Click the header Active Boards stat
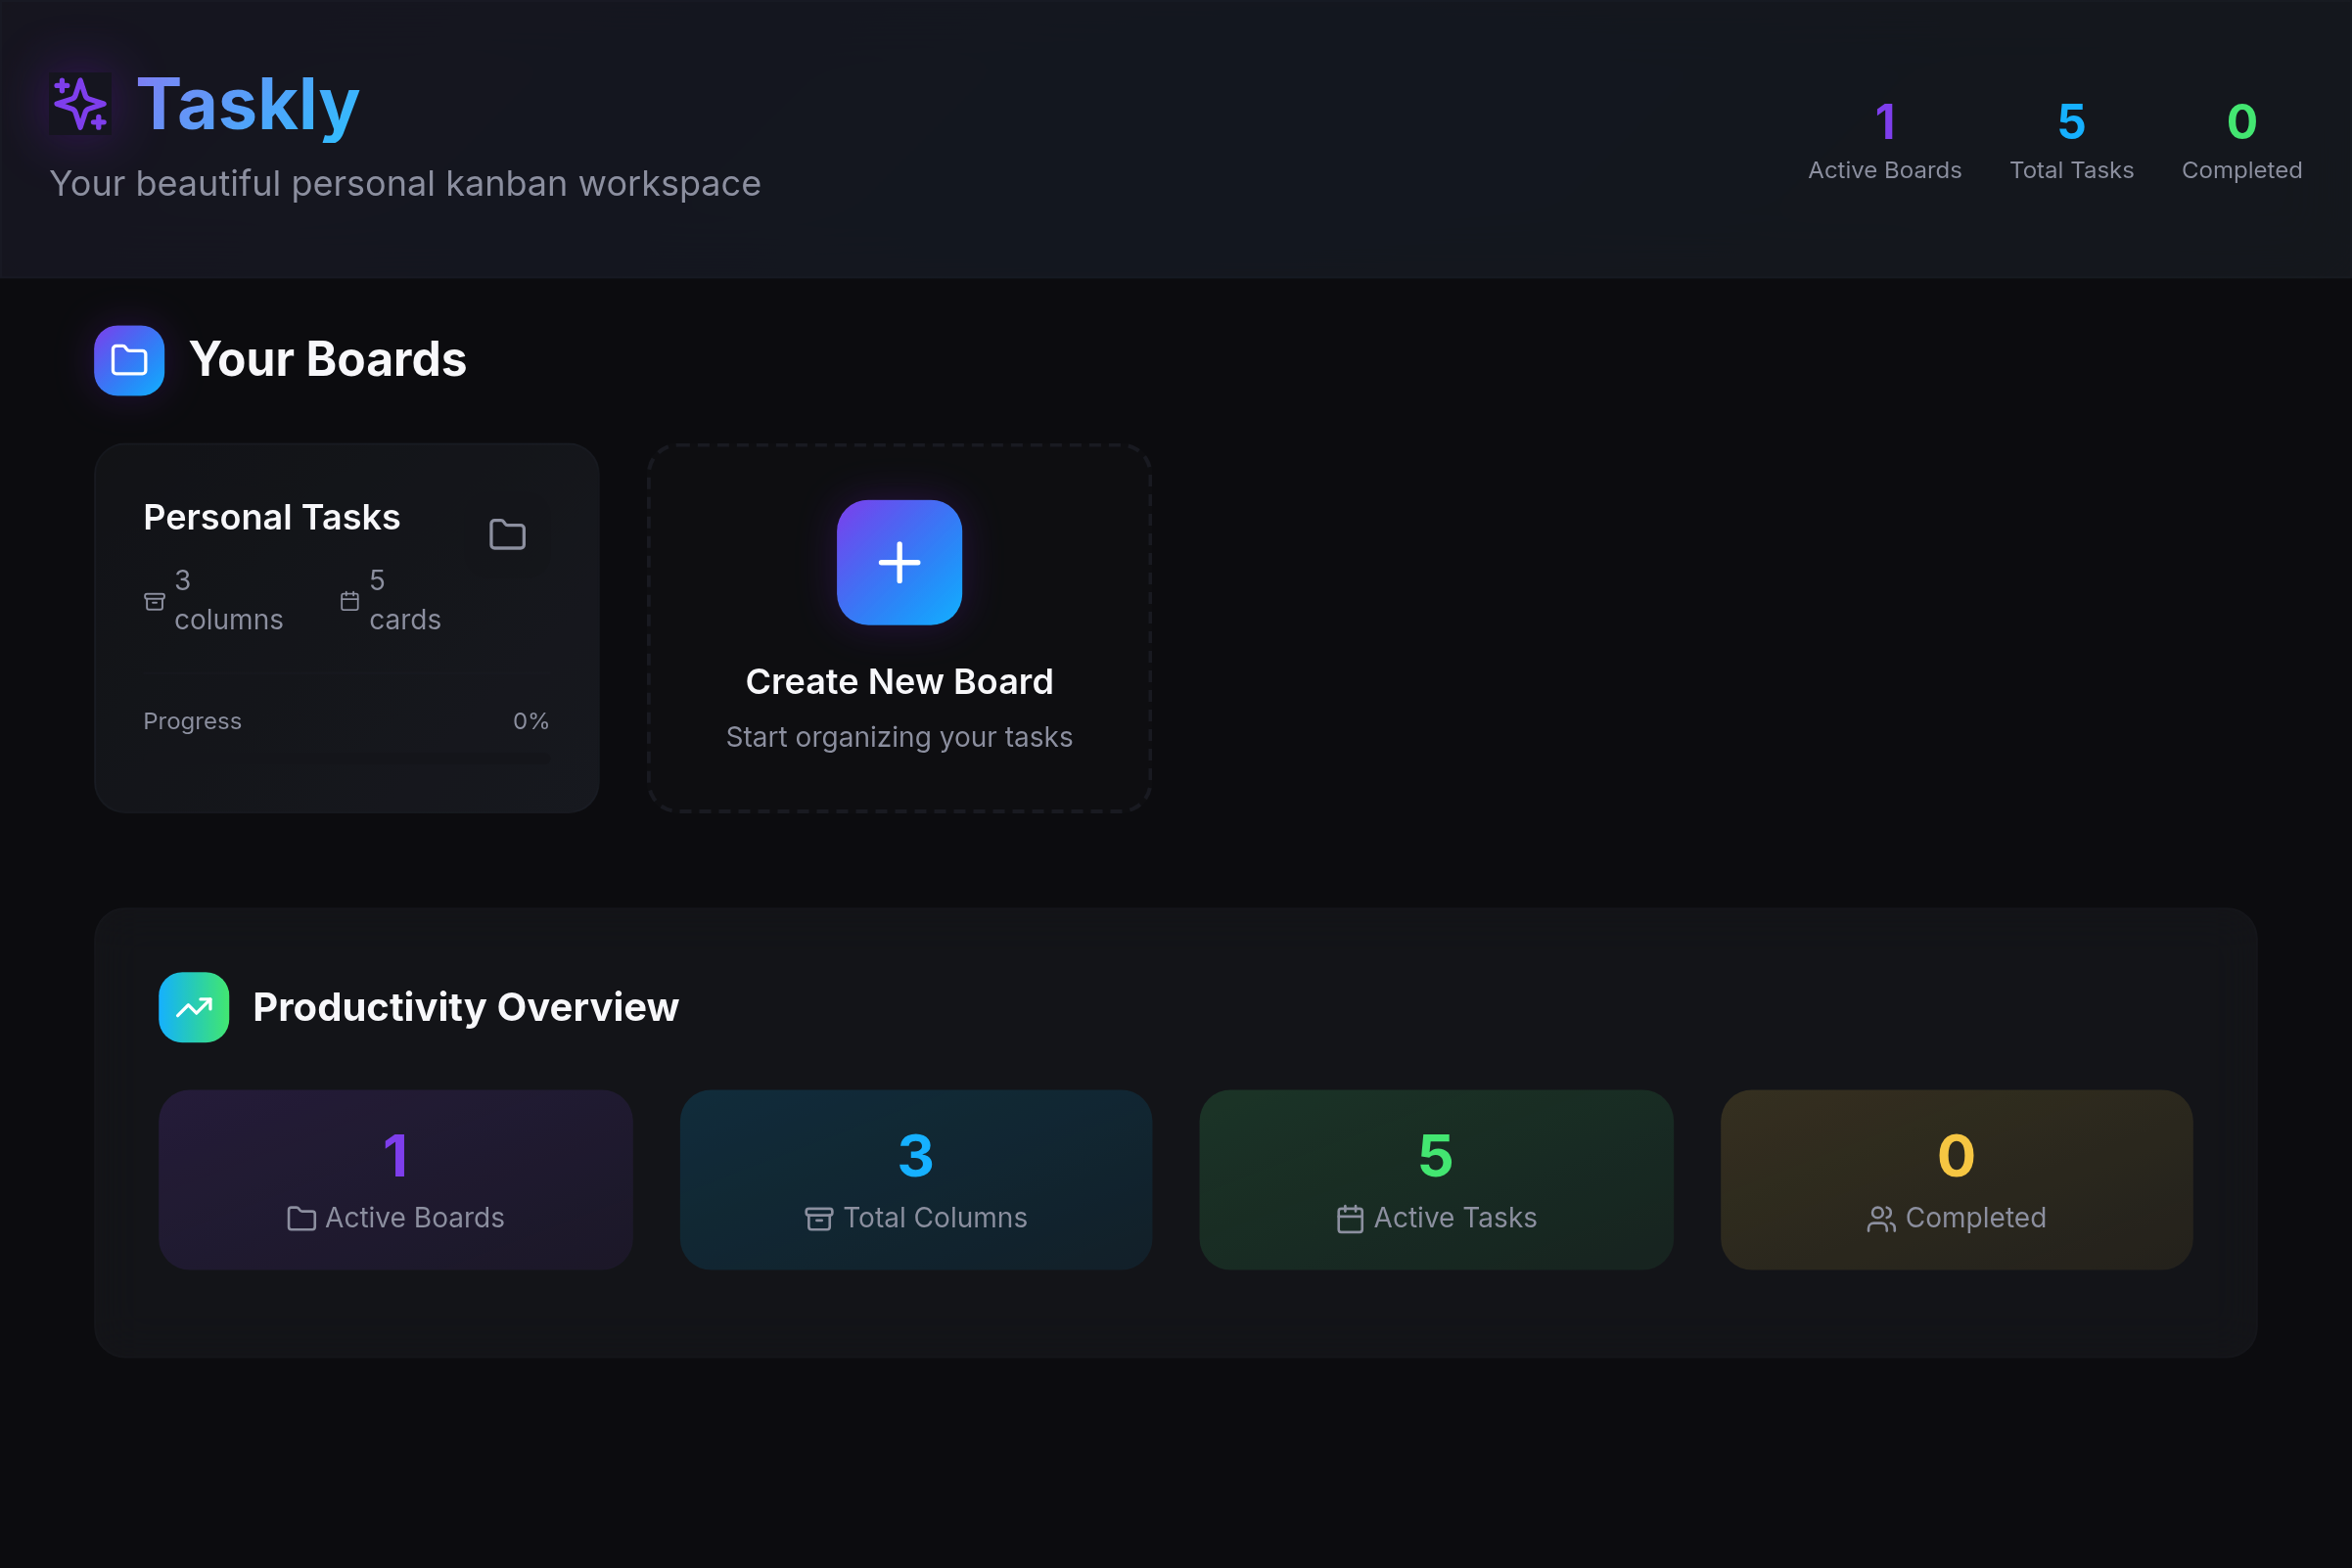Screen dimensions: 2352x1568 tap(1884, 142)
